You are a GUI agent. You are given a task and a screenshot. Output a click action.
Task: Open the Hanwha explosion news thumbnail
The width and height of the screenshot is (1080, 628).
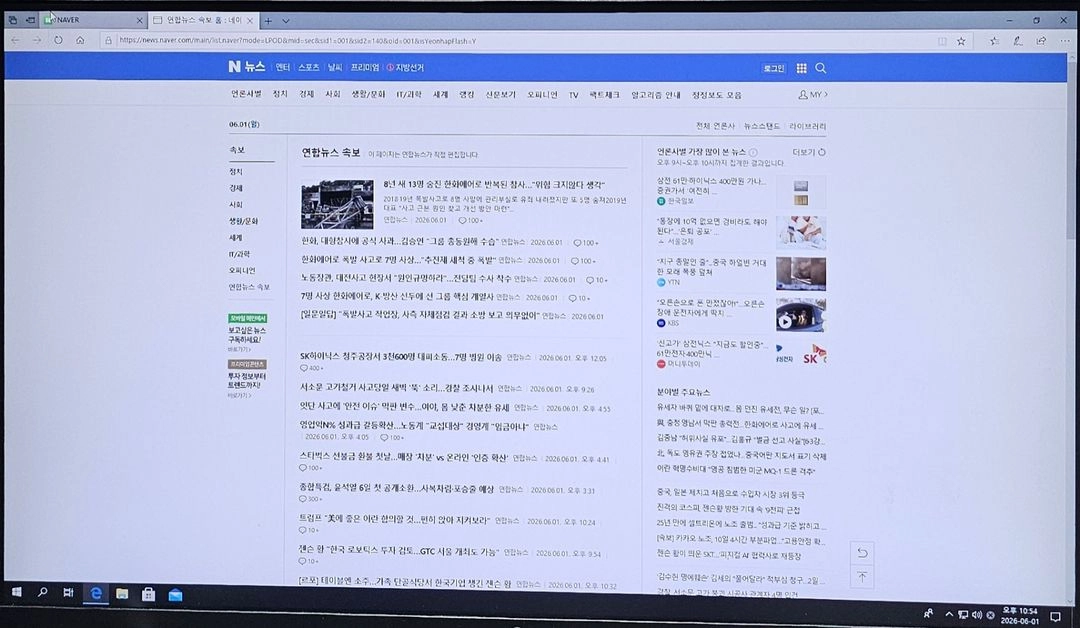338,204
